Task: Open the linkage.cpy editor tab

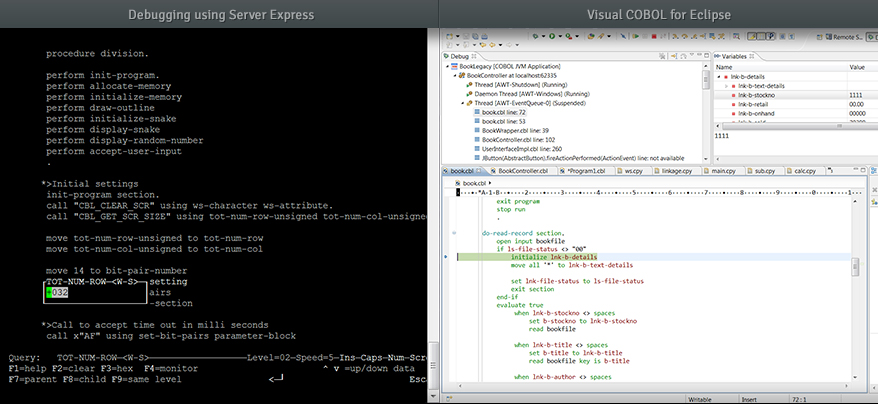Action: (x=675, y=171)
